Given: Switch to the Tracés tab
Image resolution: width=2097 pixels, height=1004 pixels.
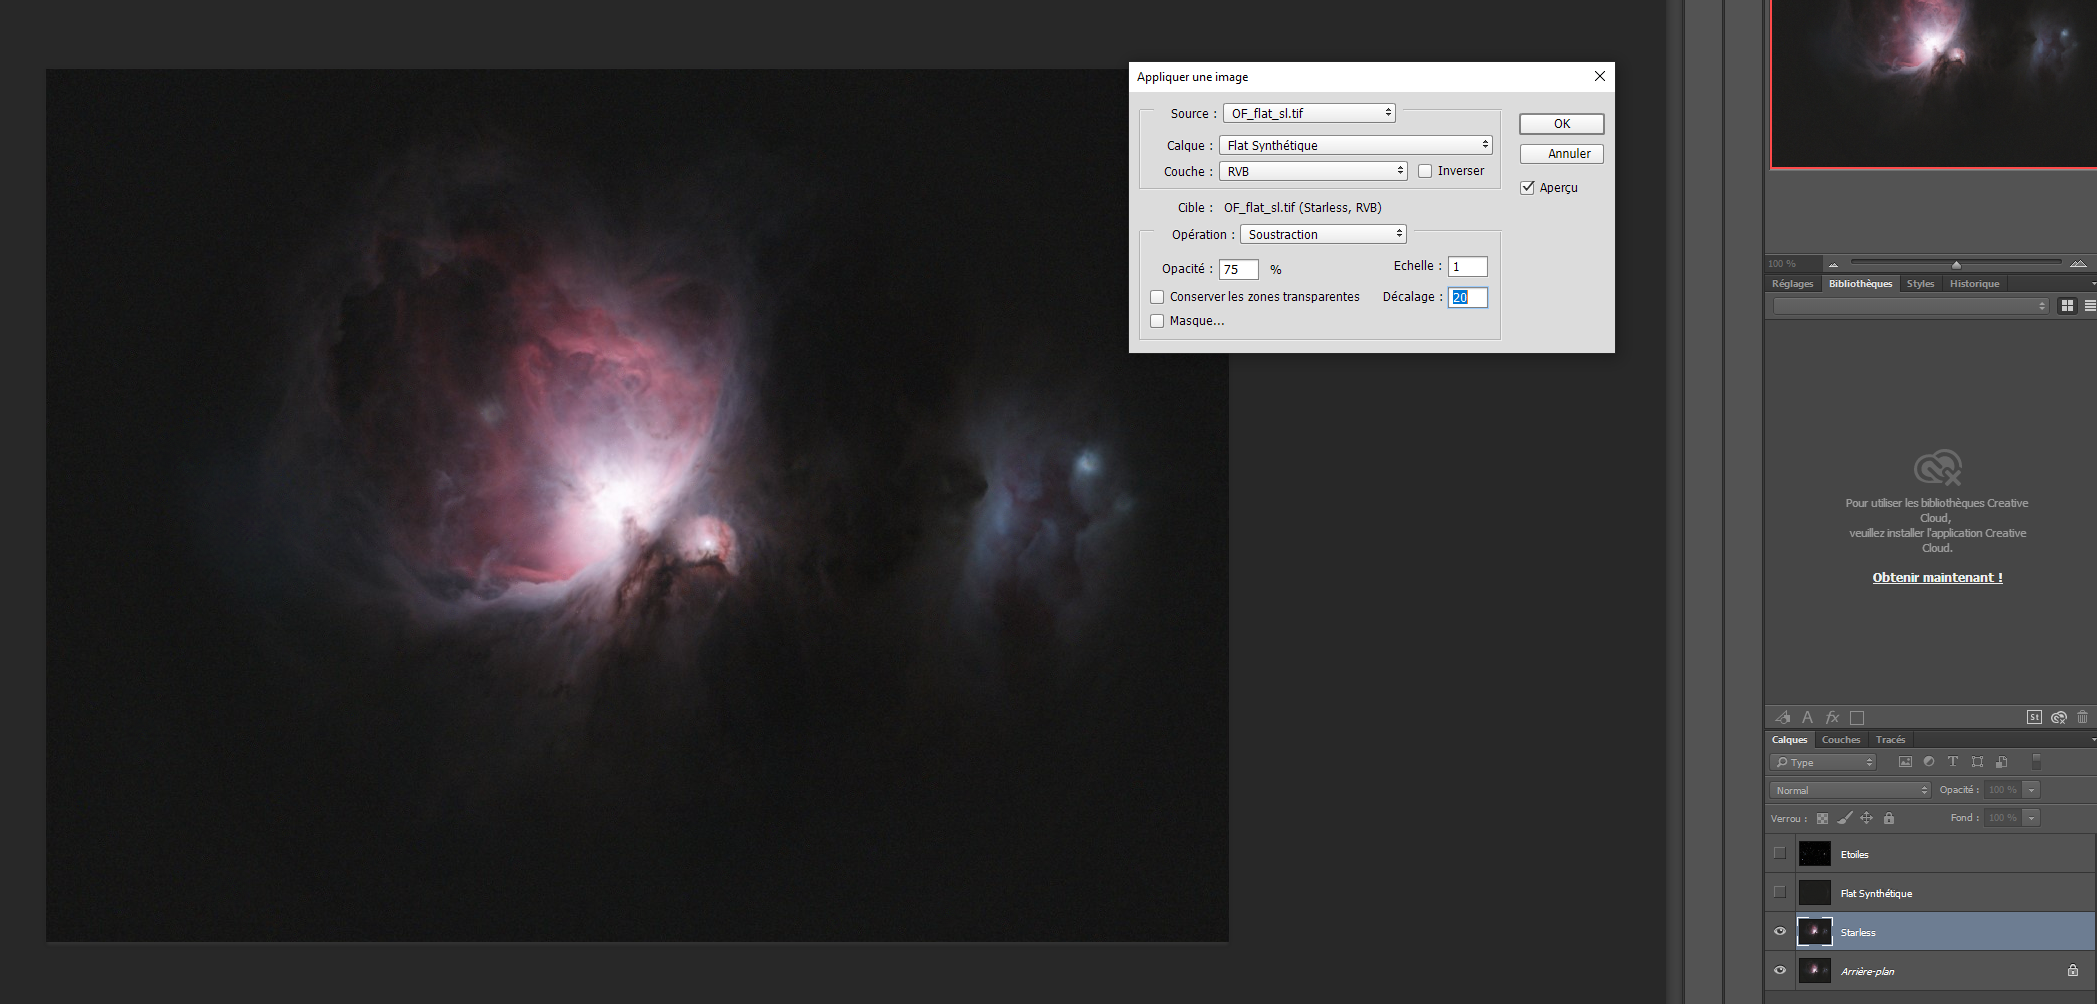Looking at the screenshot, I should tap(1890, 740).
